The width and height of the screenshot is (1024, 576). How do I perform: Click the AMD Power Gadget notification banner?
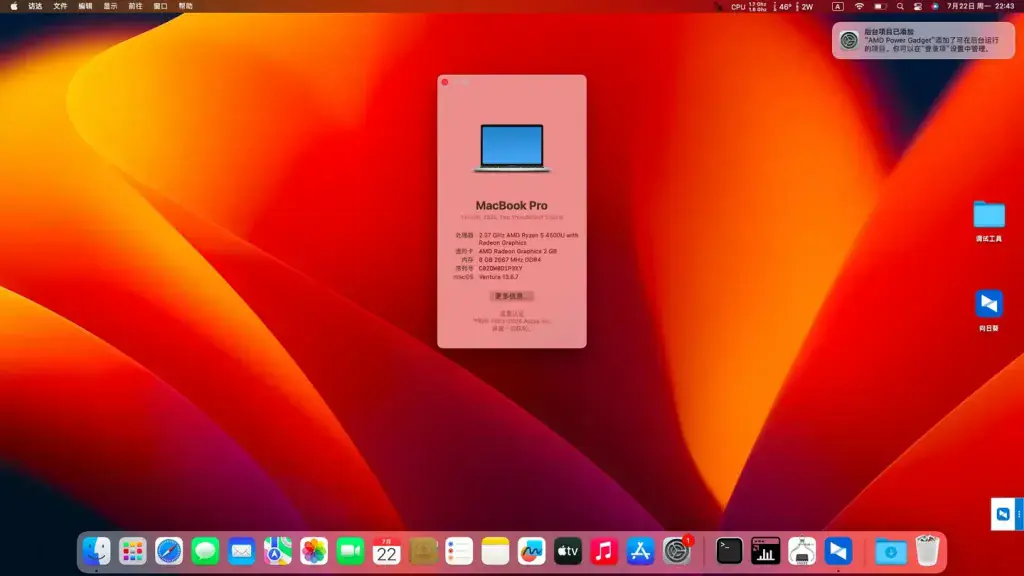(923, 40)
